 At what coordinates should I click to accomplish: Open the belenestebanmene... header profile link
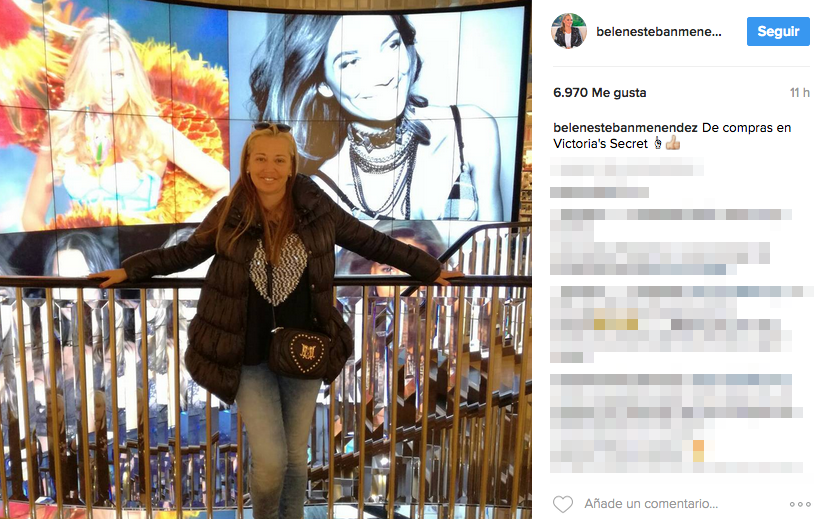(659, 32)
